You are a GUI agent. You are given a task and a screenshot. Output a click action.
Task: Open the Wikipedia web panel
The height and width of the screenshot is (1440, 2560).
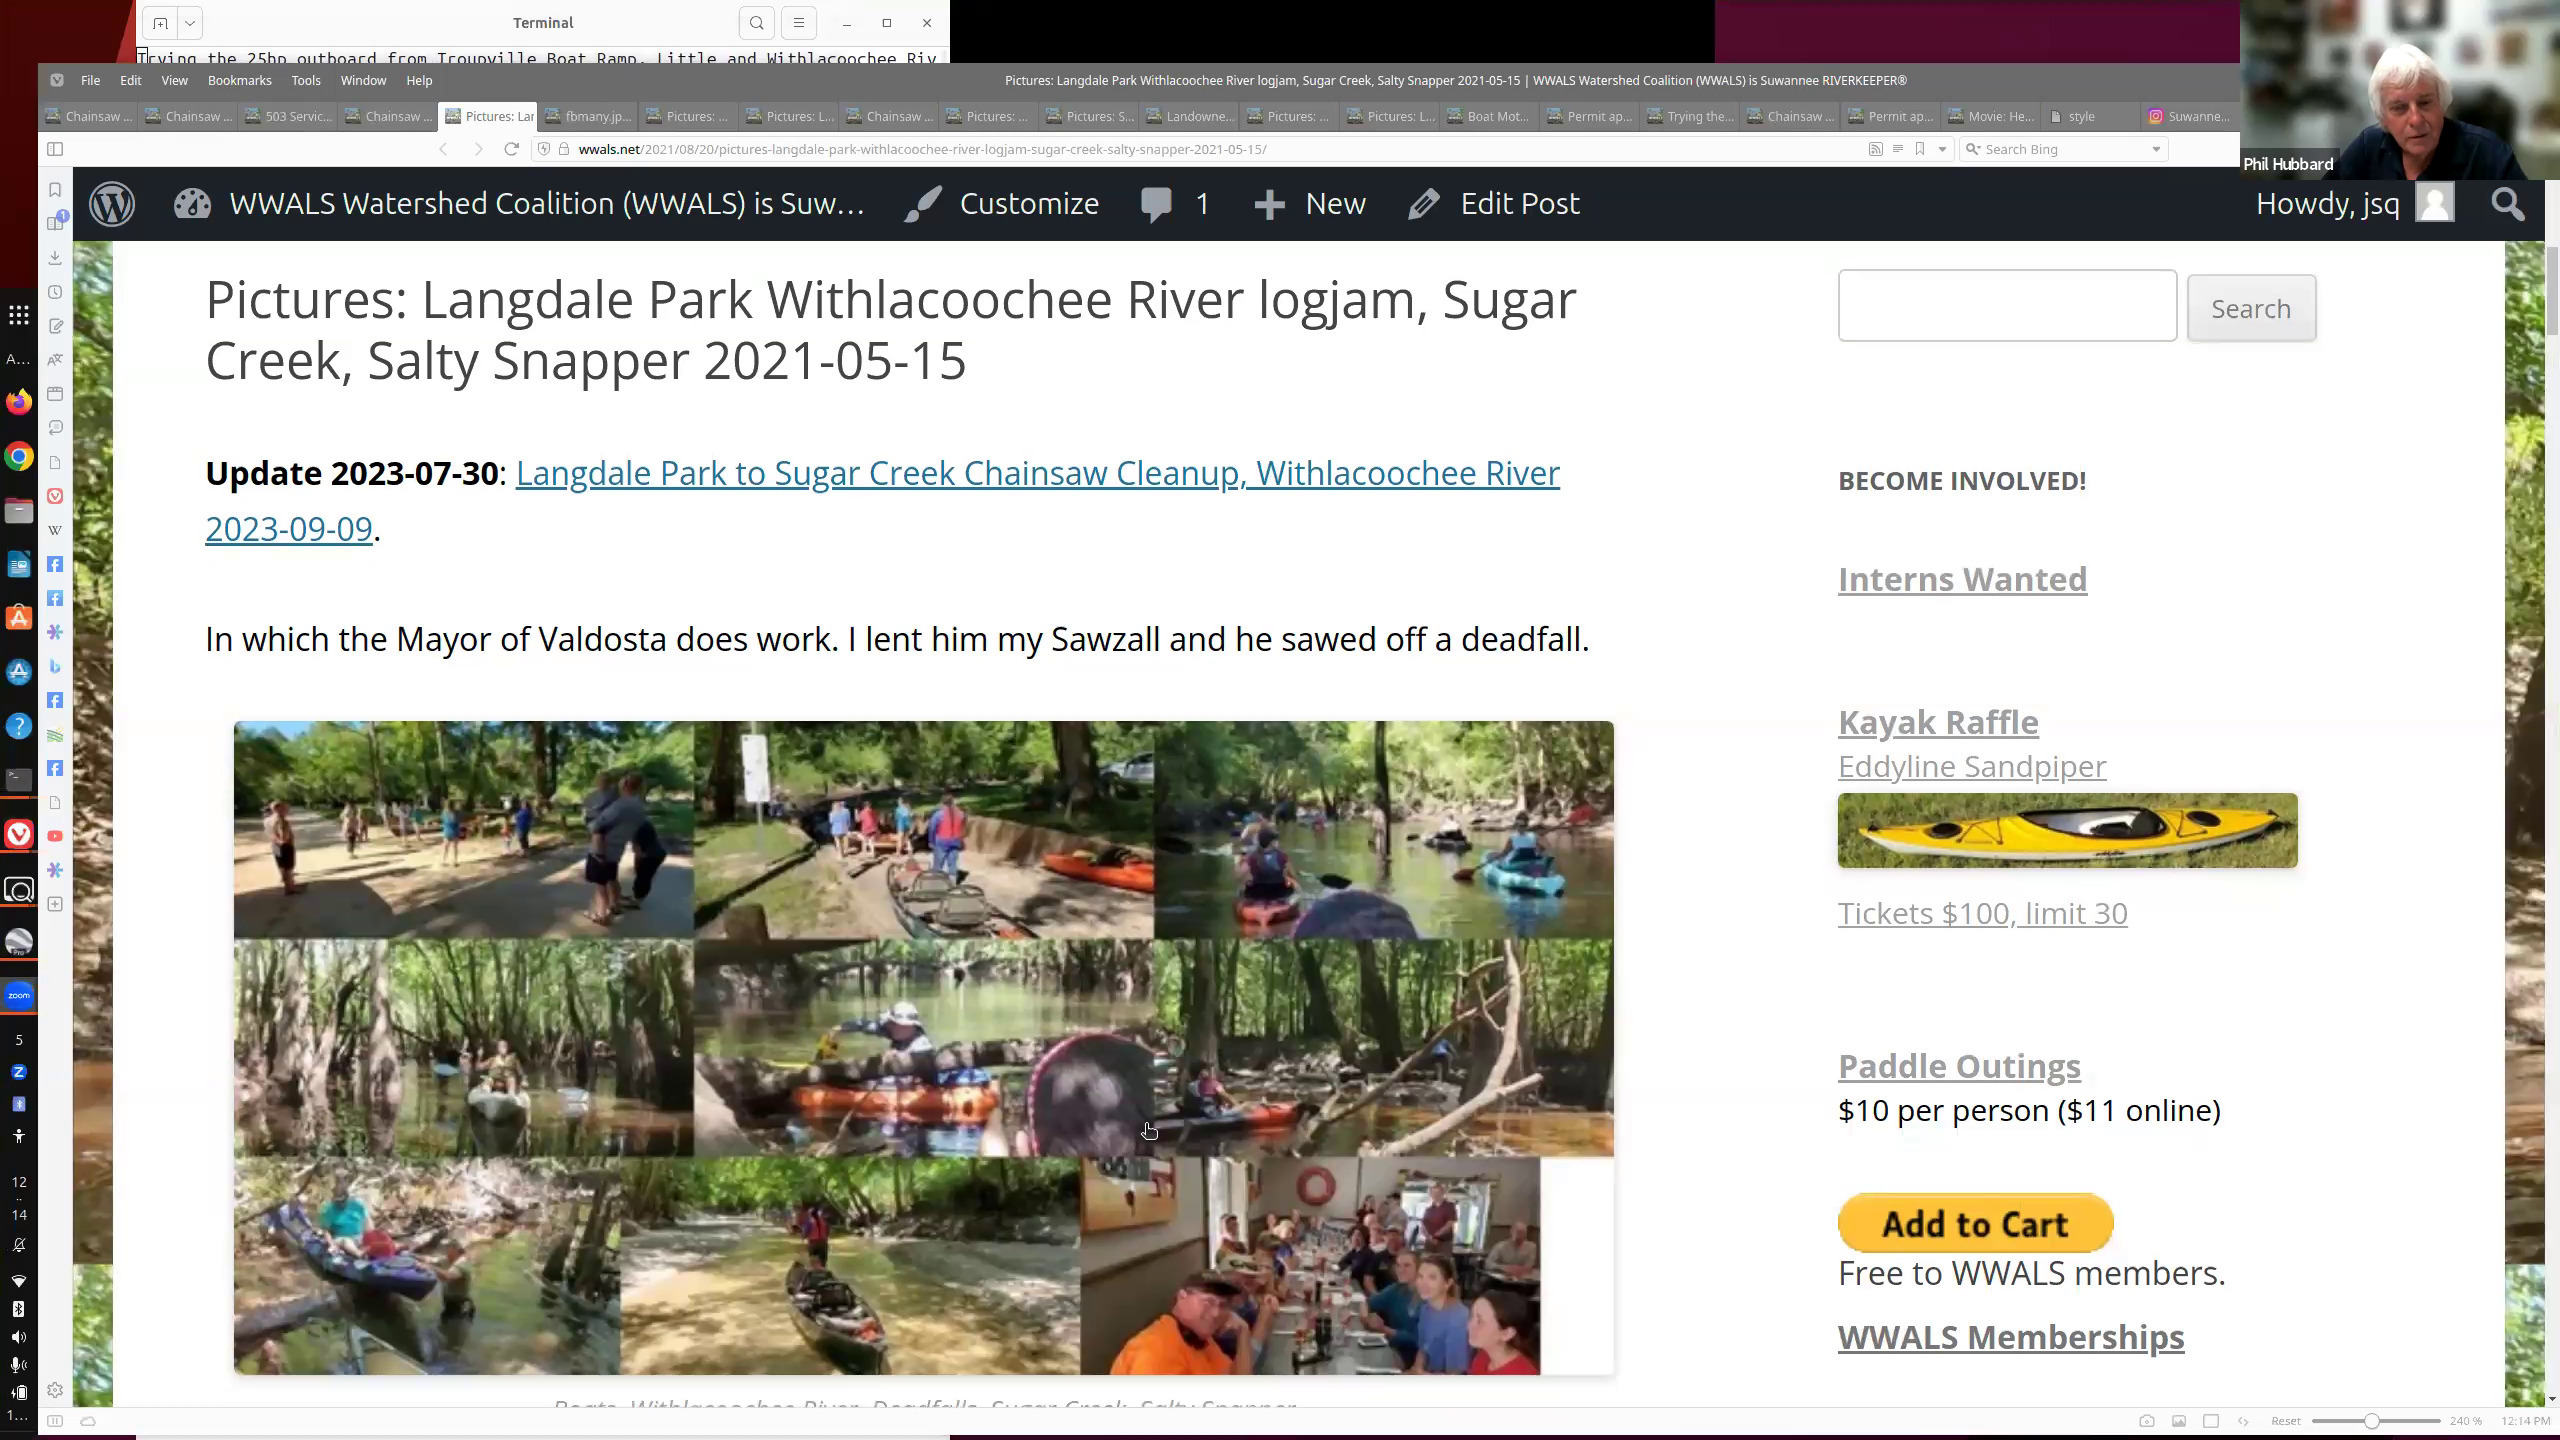click(x=55, y=530)
